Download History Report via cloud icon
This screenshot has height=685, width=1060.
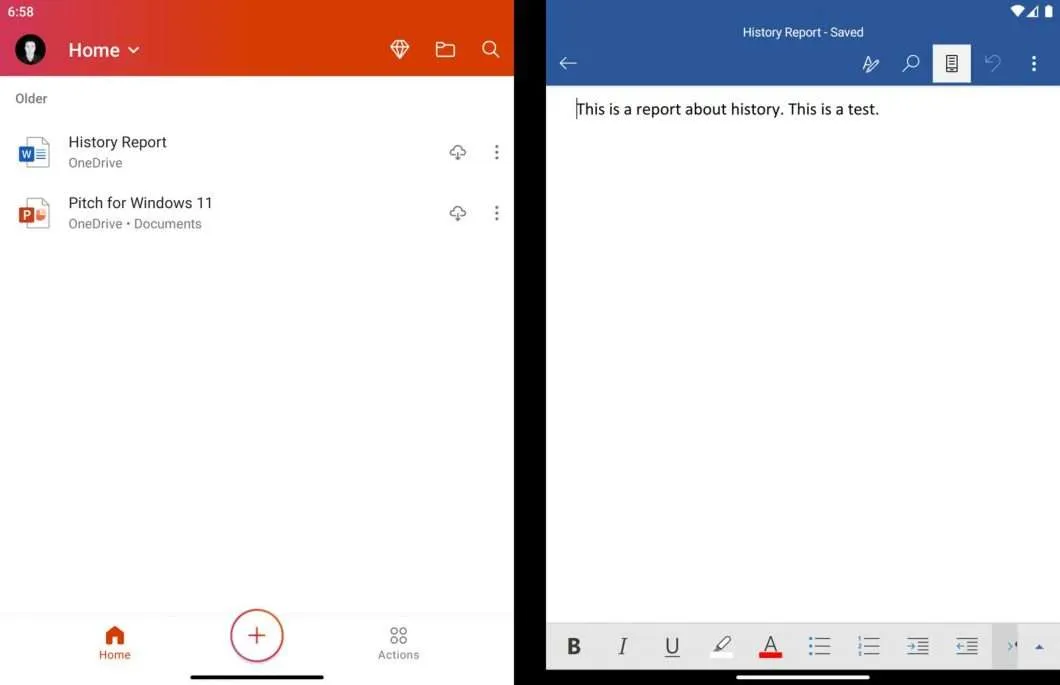pos(458,152)
